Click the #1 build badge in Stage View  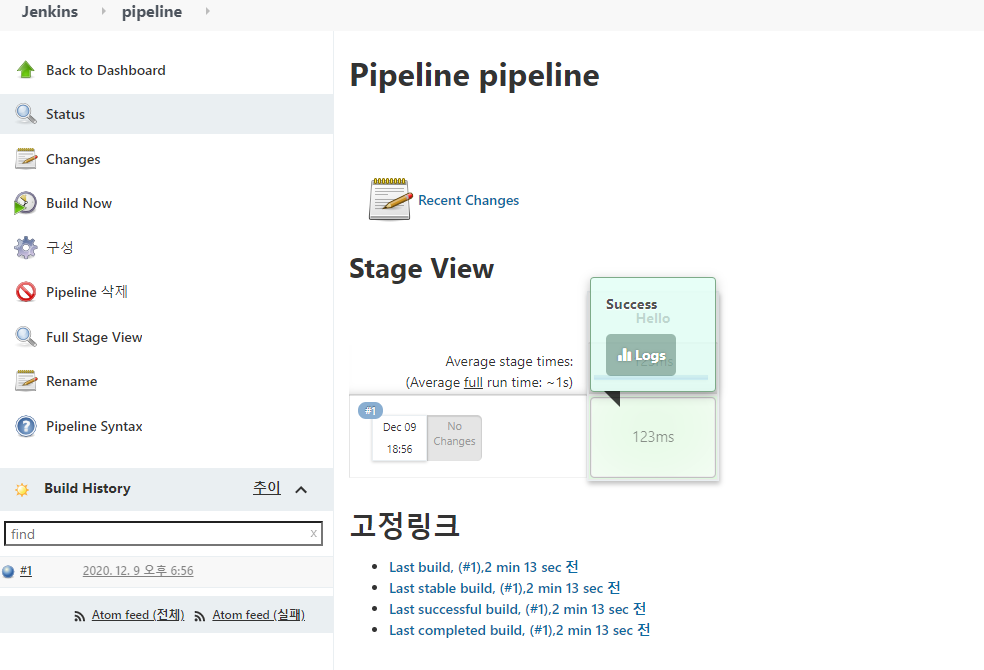370,411
